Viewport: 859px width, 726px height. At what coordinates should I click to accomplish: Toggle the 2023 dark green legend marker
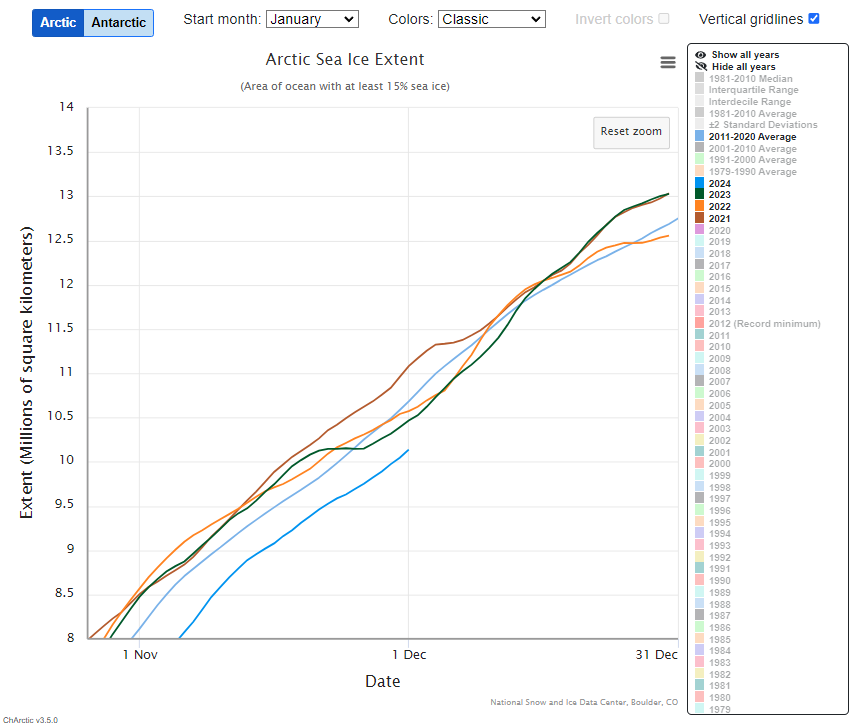pyautogui.click(x=700, y=195)
